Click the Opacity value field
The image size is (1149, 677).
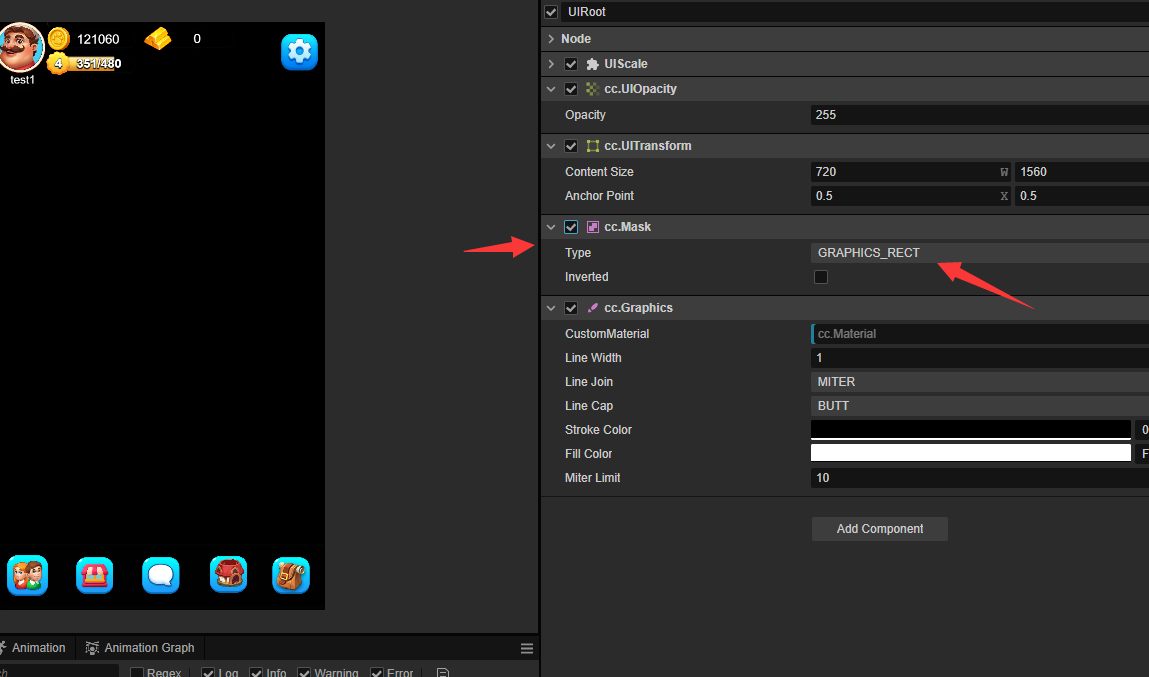tap(980, 115)
